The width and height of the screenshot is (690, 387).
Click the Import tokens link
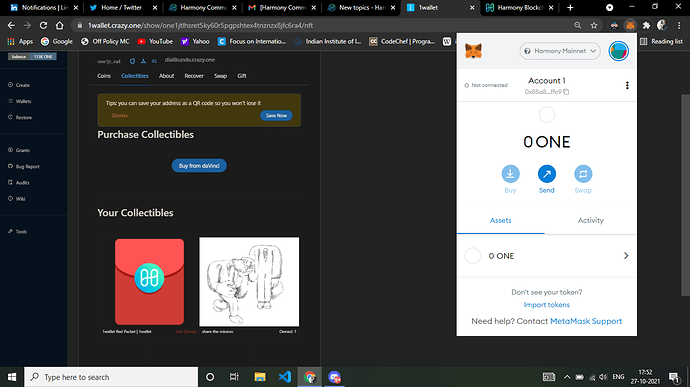click(547, 305)
